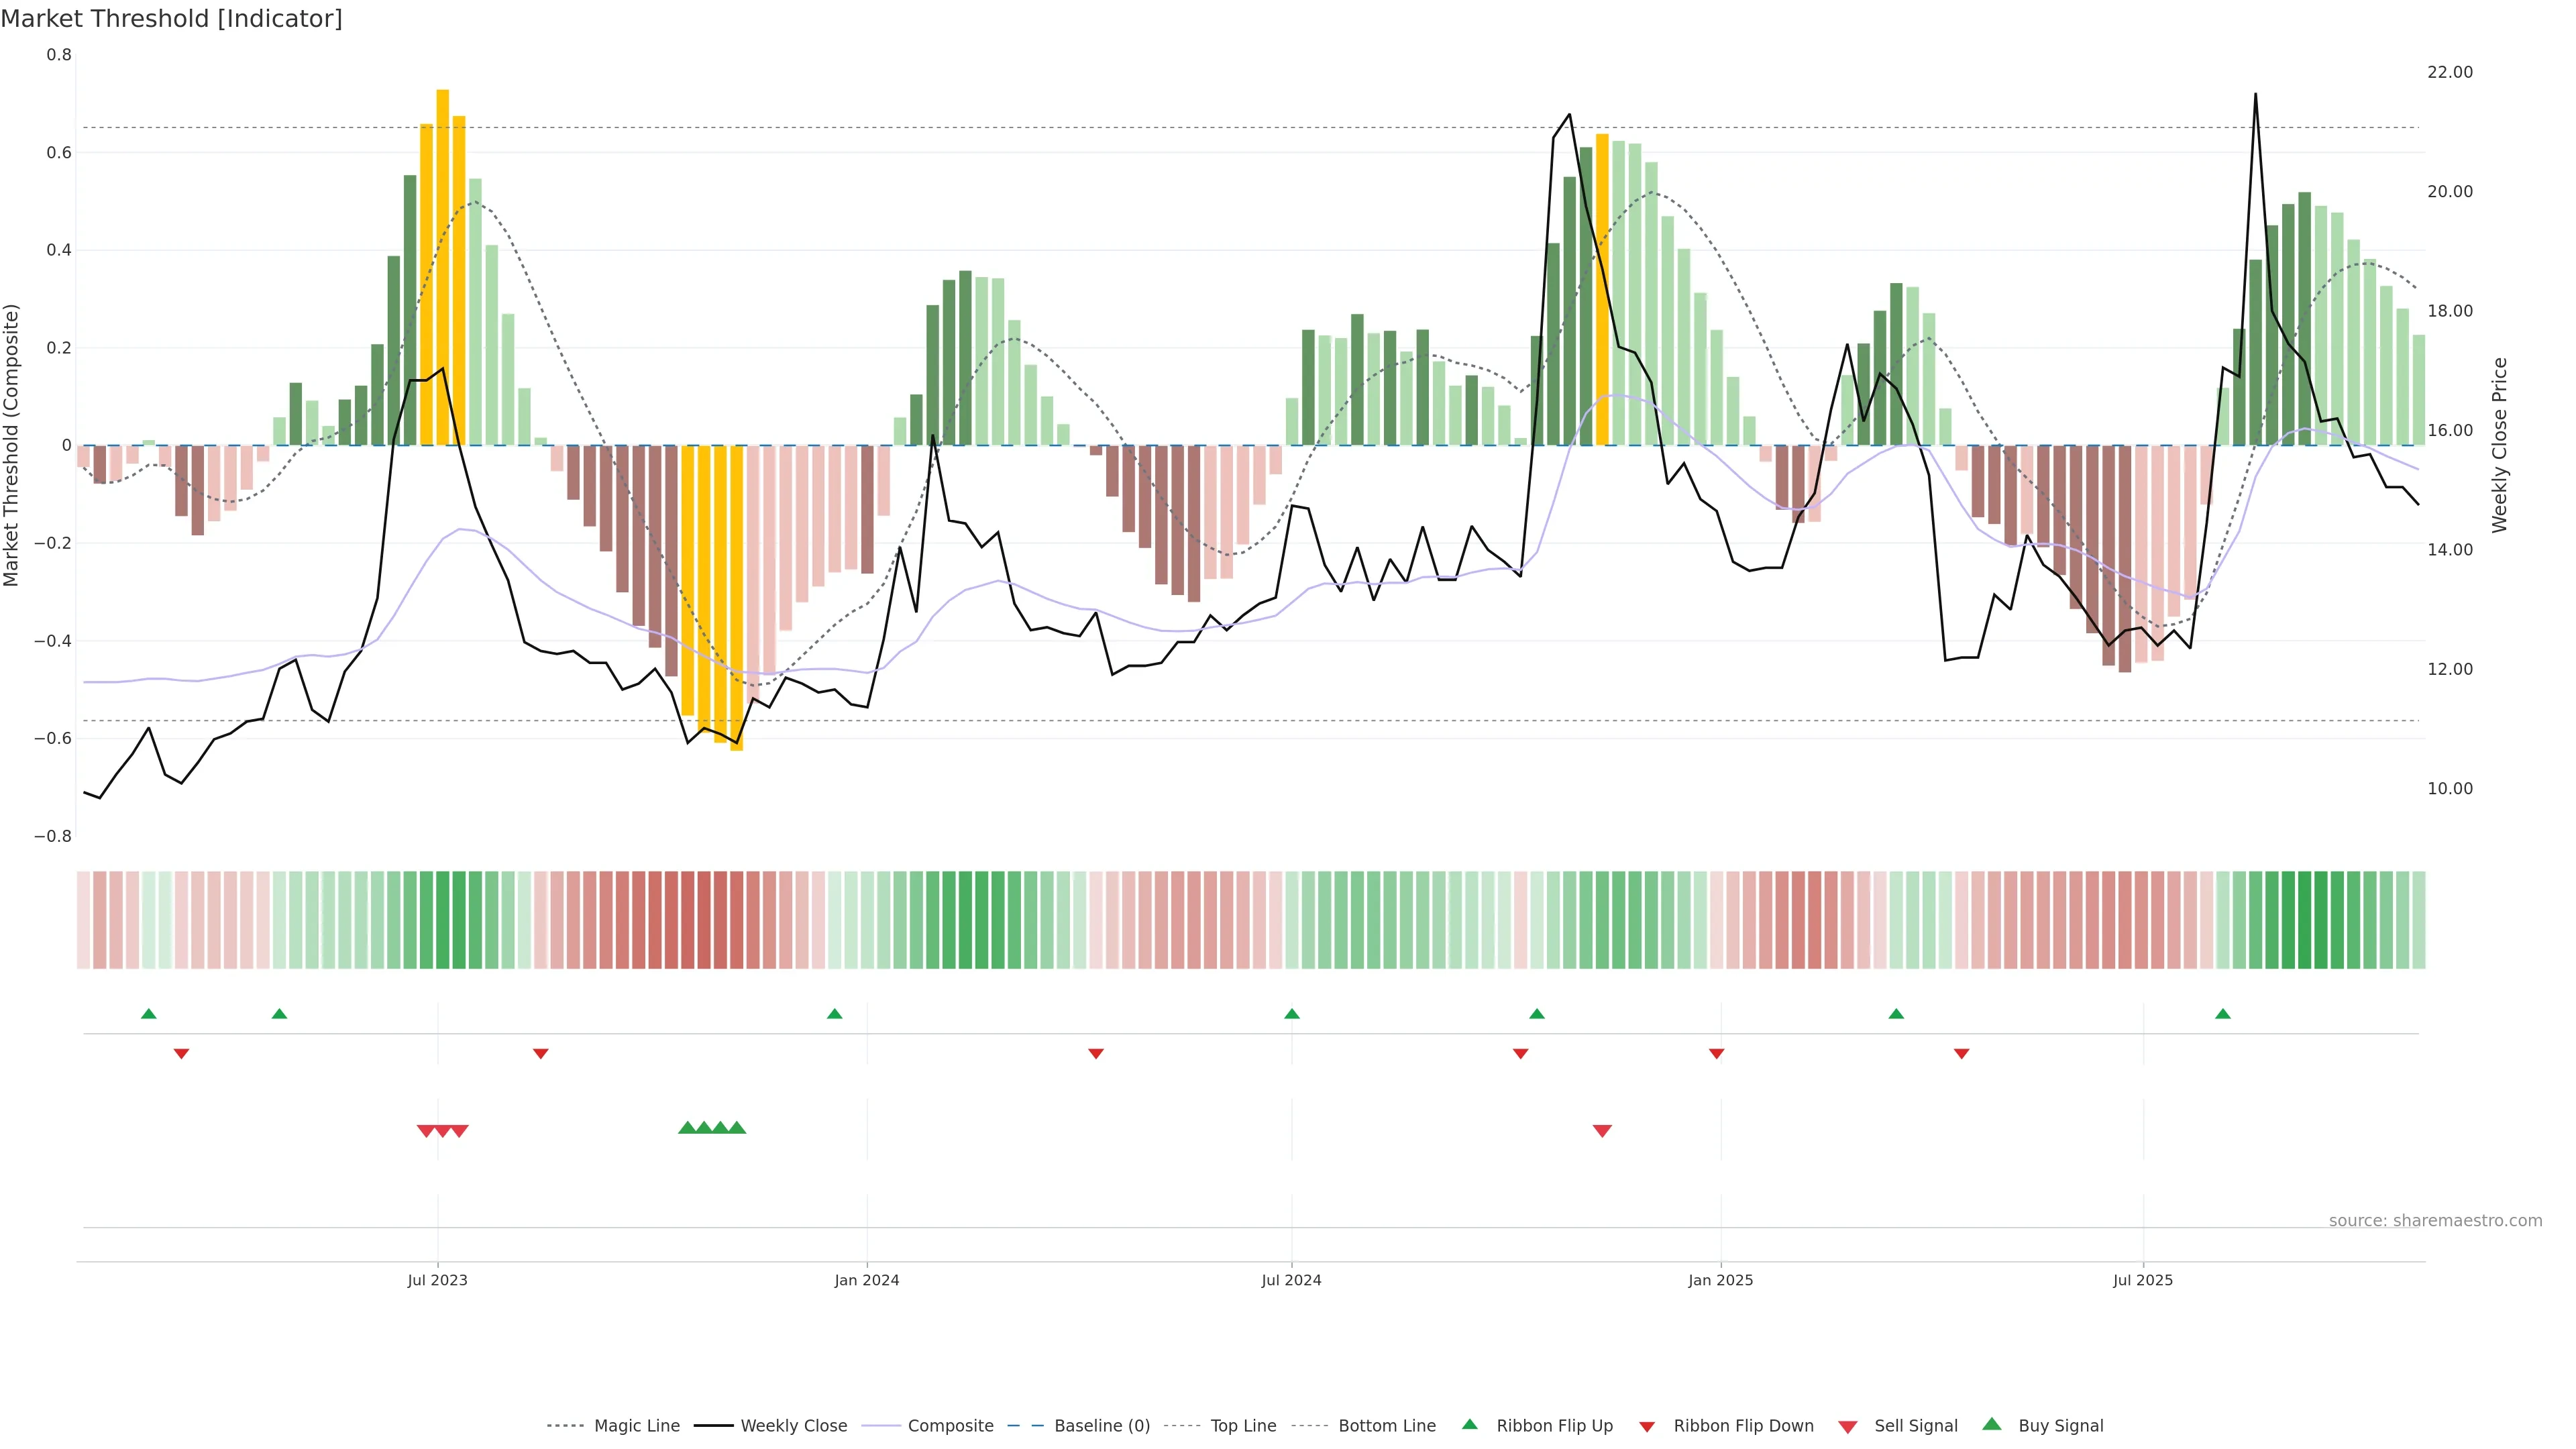This screenshot has height=1449, width=2576.
Task: Click the Top Line legend label
Action: [x=1243, y=1426]
